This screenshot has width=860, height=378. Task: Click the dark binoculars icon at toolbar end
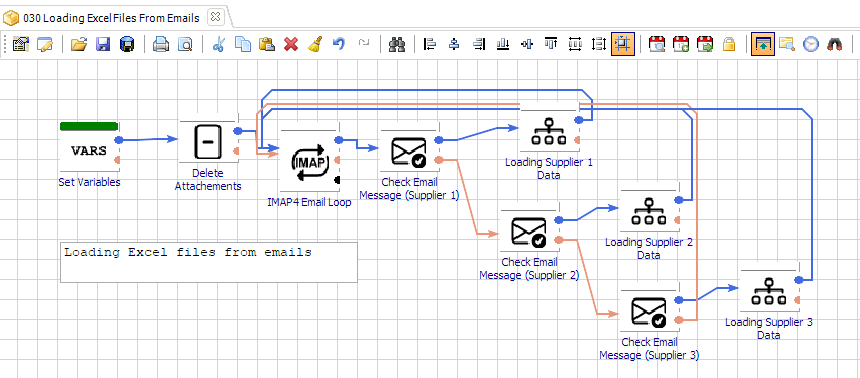[835, 44]
